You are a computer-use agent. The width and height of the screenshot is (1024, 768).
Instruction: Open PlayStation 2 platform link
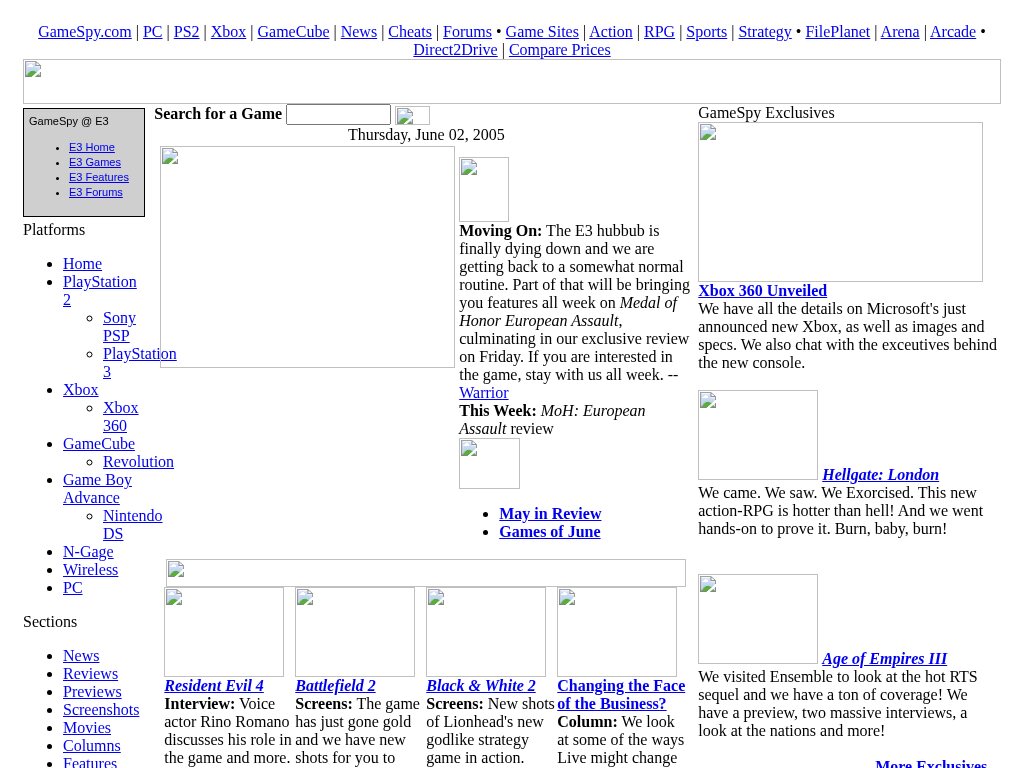click(x=99, y=291)
